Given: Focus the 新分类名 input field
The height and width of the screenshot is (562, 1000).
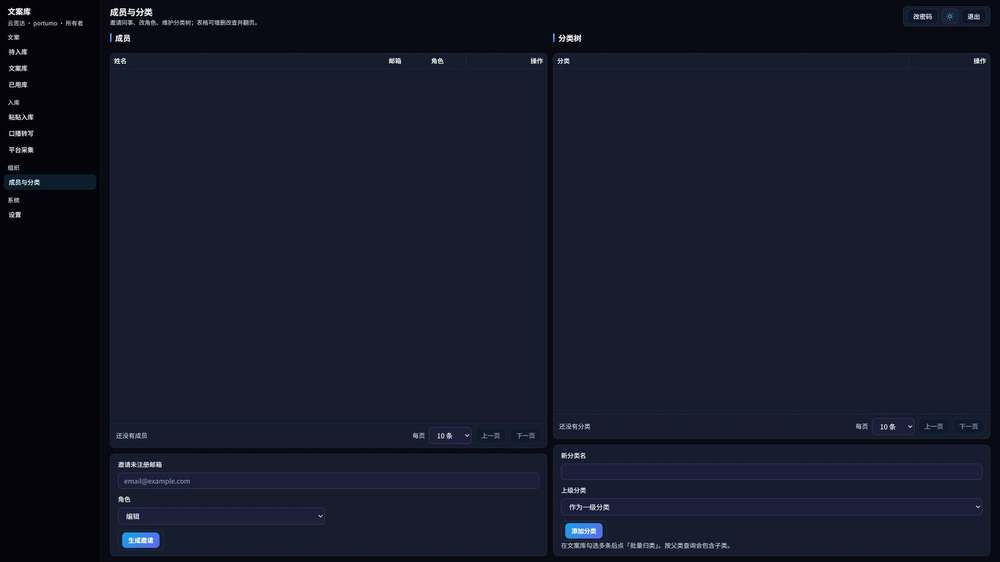Looking at the screenshot, I should [x=771, y=472].
